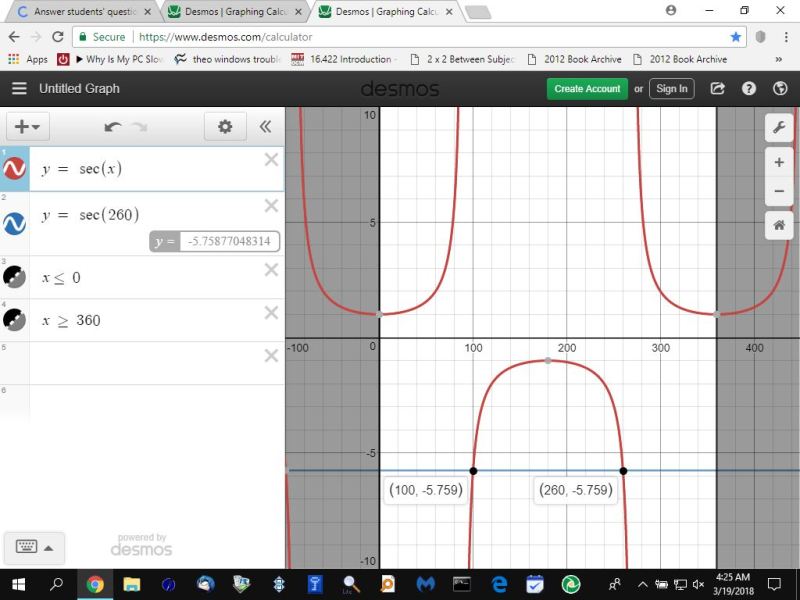
Task: Open the Apps bookmarks shortcut
Action: click(28, 59)
